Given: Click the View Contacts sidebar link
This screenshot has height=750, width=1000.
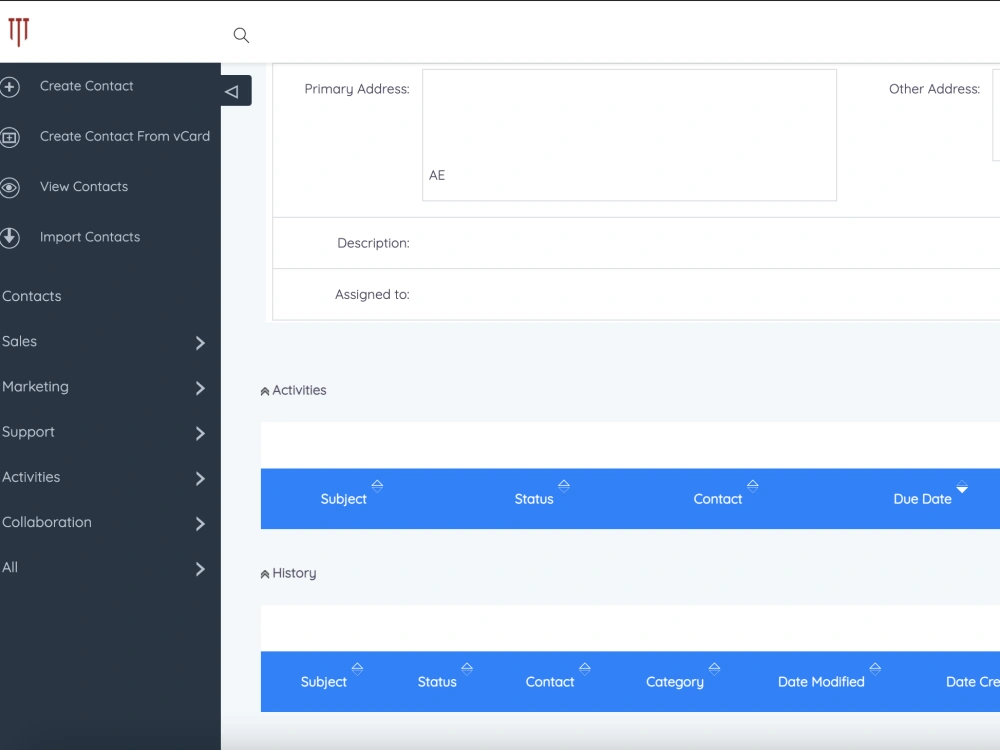Looking at the screenshot, I should 84,187.
